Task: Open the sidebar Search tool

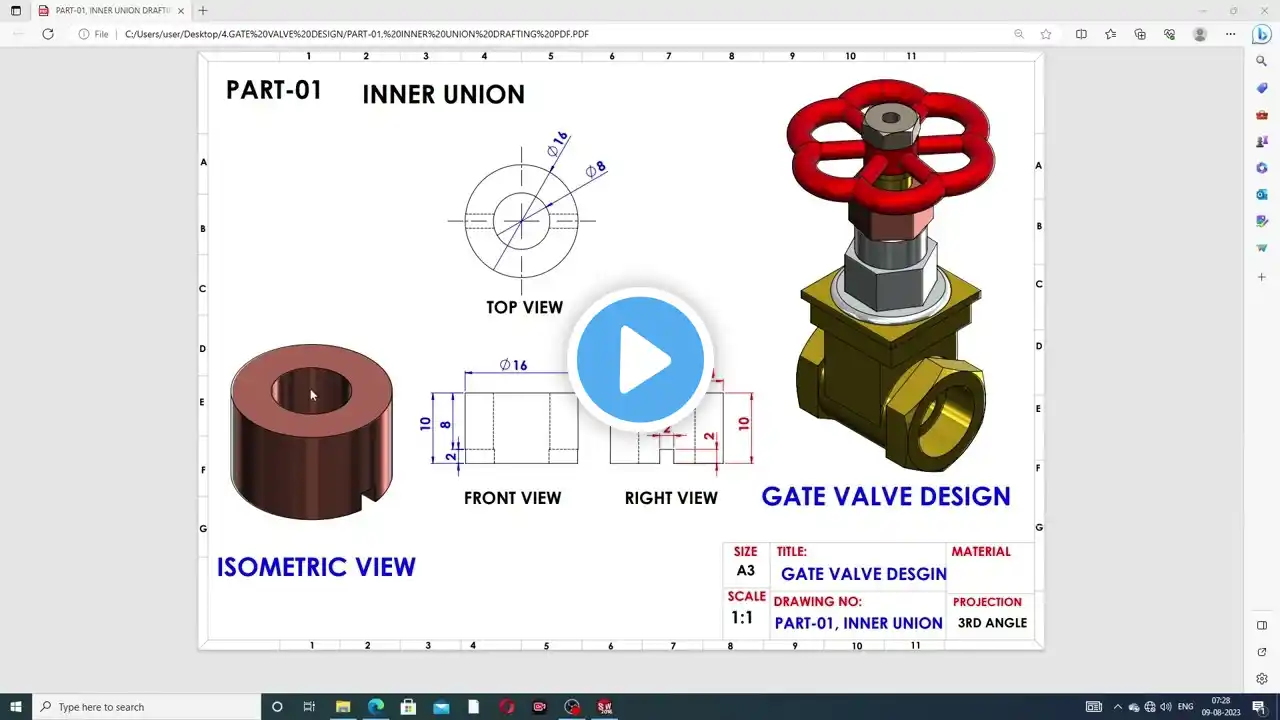Action: tap(1262, 61)
